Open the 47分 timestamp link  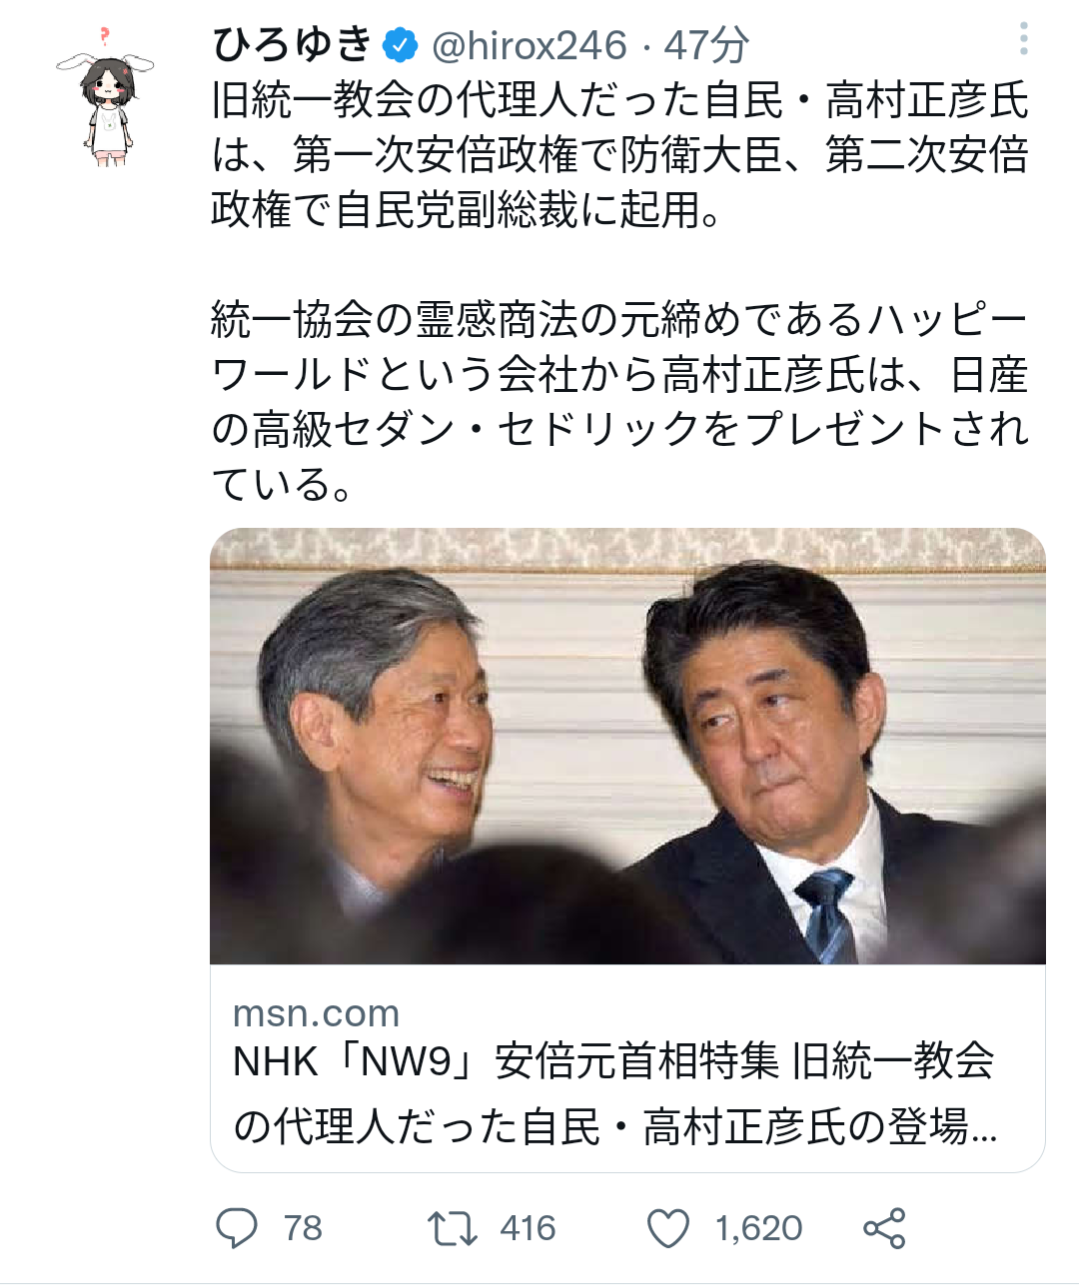pos(707,45)
